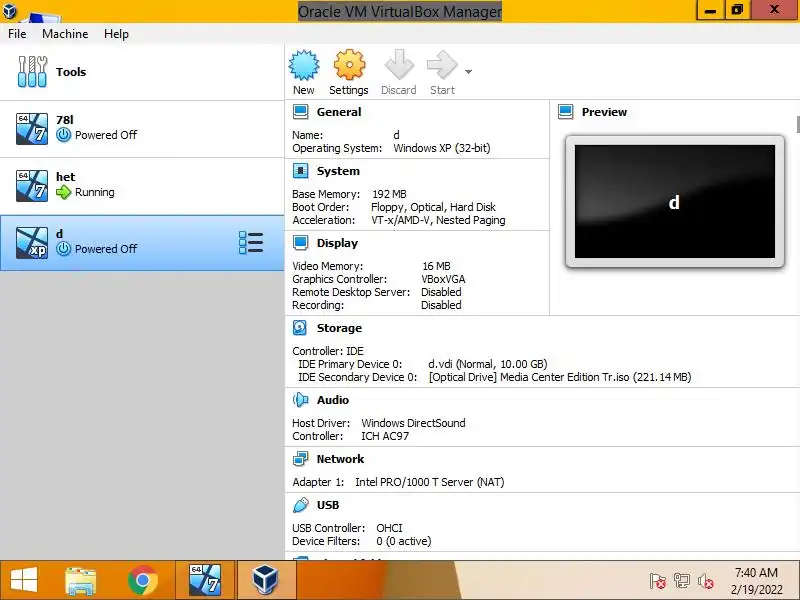This screenshot has width=800, height=600.
Task: Click the Display section header
Action: (x=337, y=243)
